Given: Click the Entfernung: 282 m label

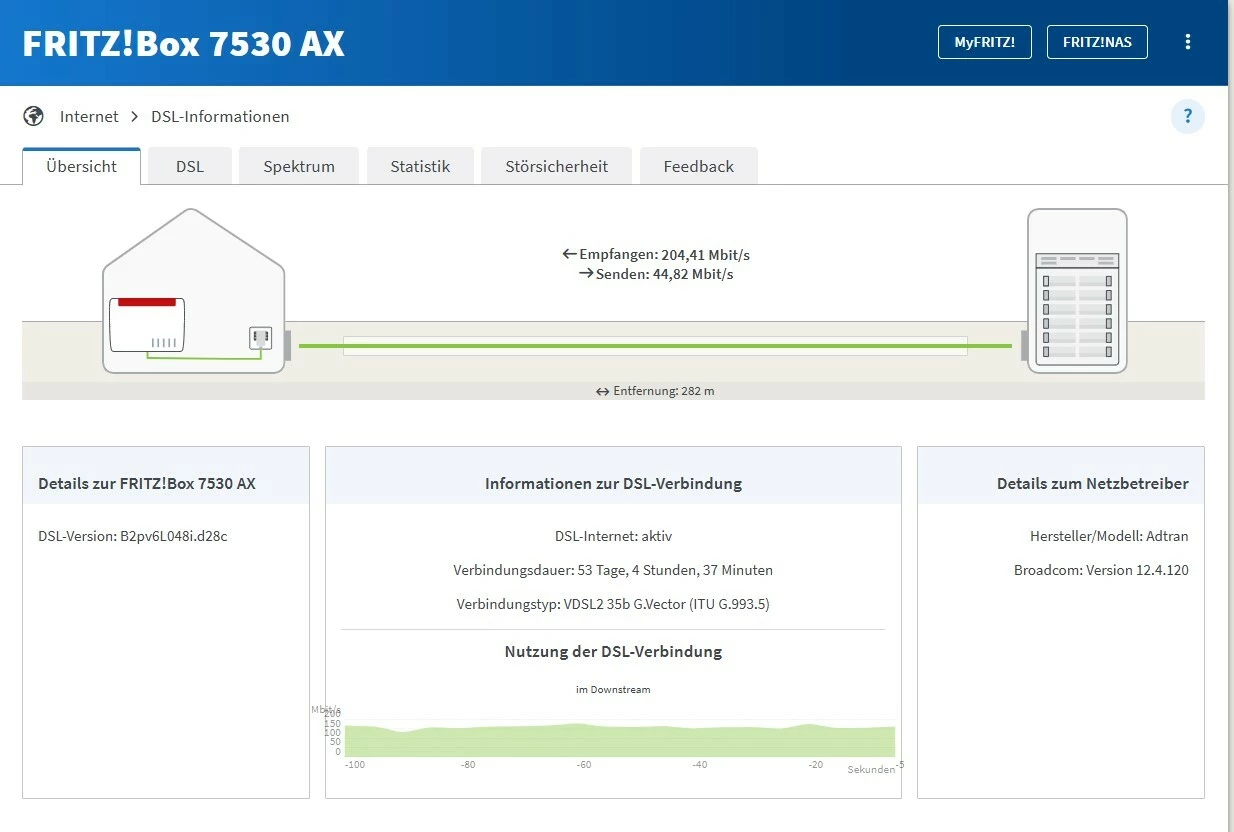Looking at the screenshot, I should (655, 391).
